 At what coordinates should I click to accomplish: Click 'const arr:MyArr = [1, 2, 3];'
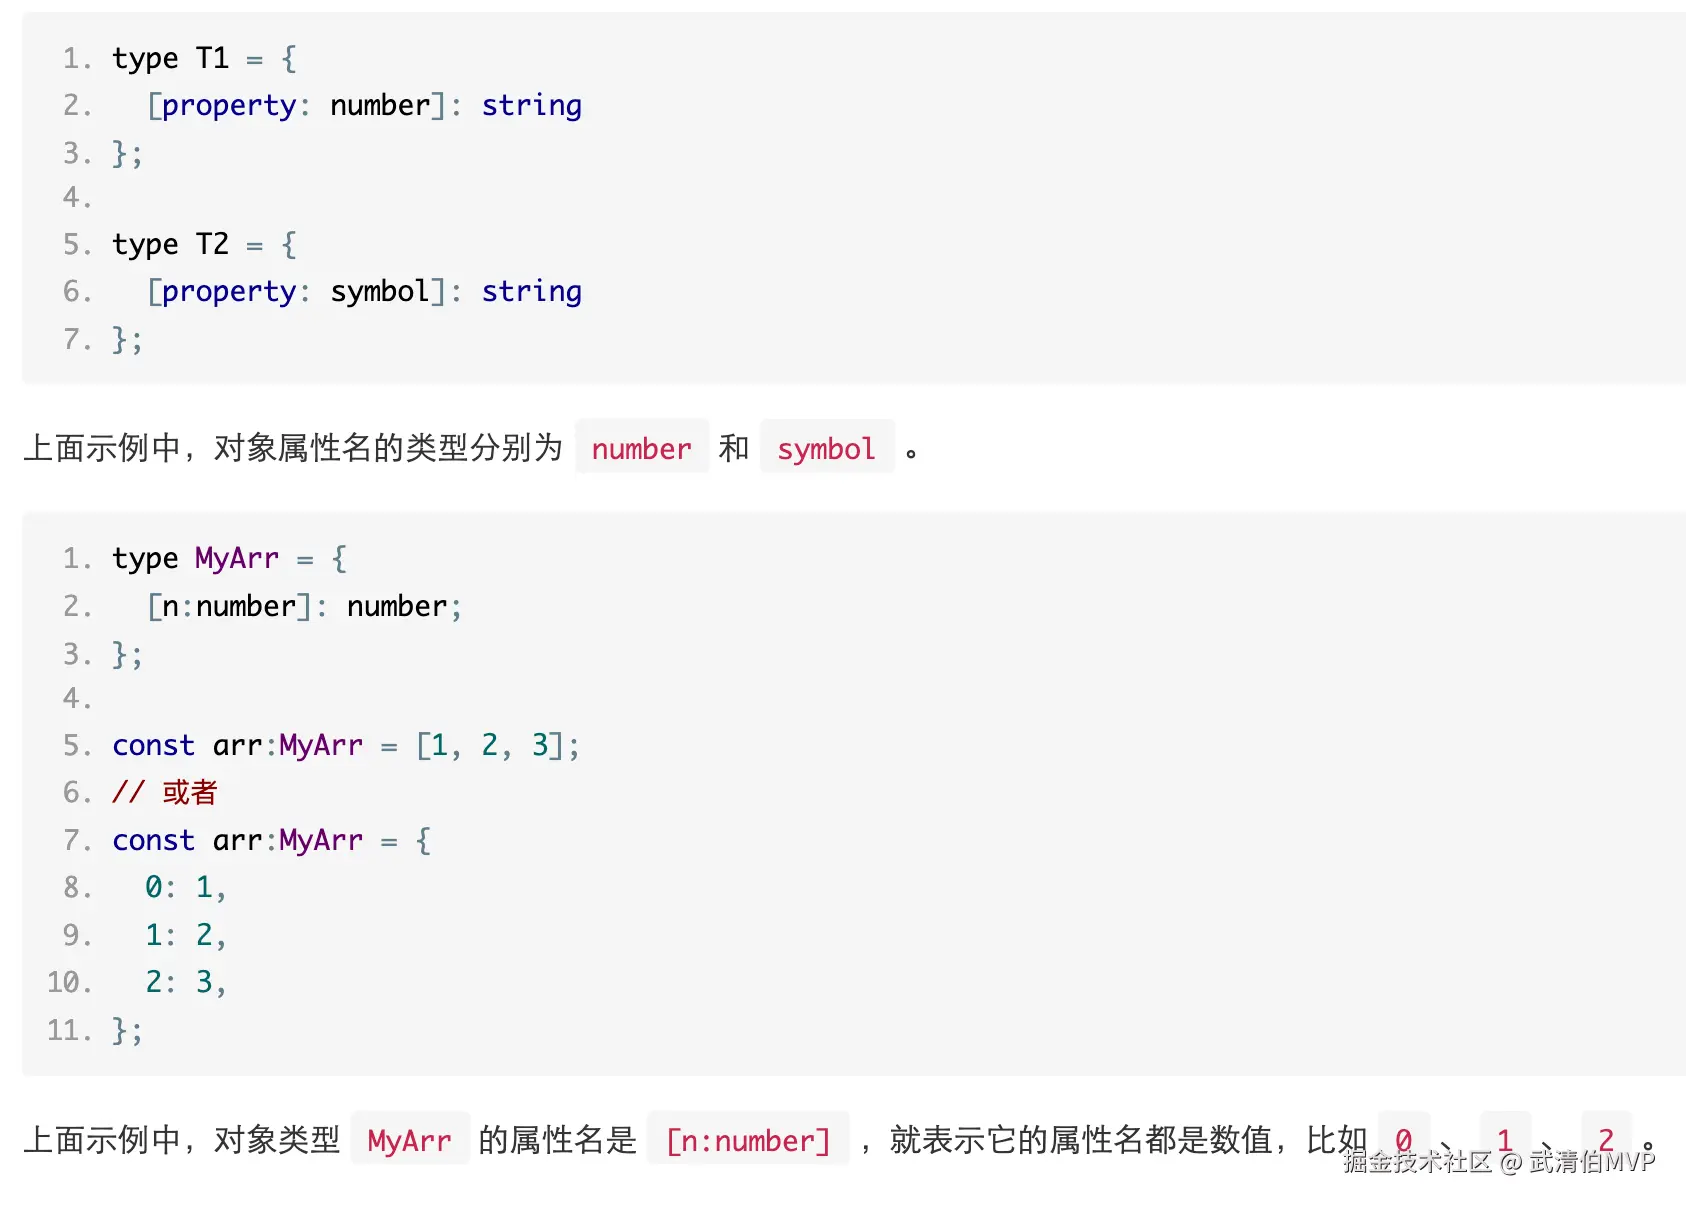346,745
